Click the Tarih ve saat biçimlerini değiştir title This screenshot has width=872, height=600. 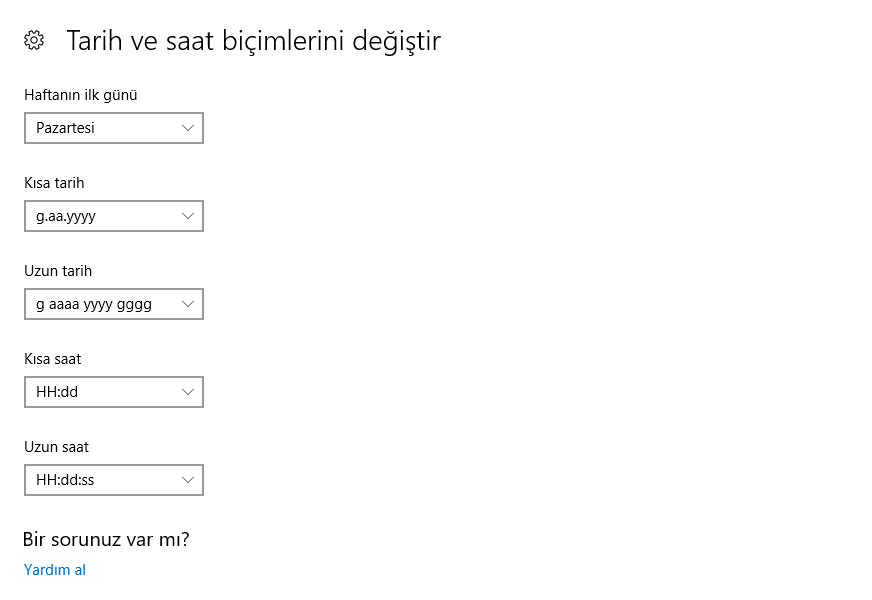tap(254, 40)
